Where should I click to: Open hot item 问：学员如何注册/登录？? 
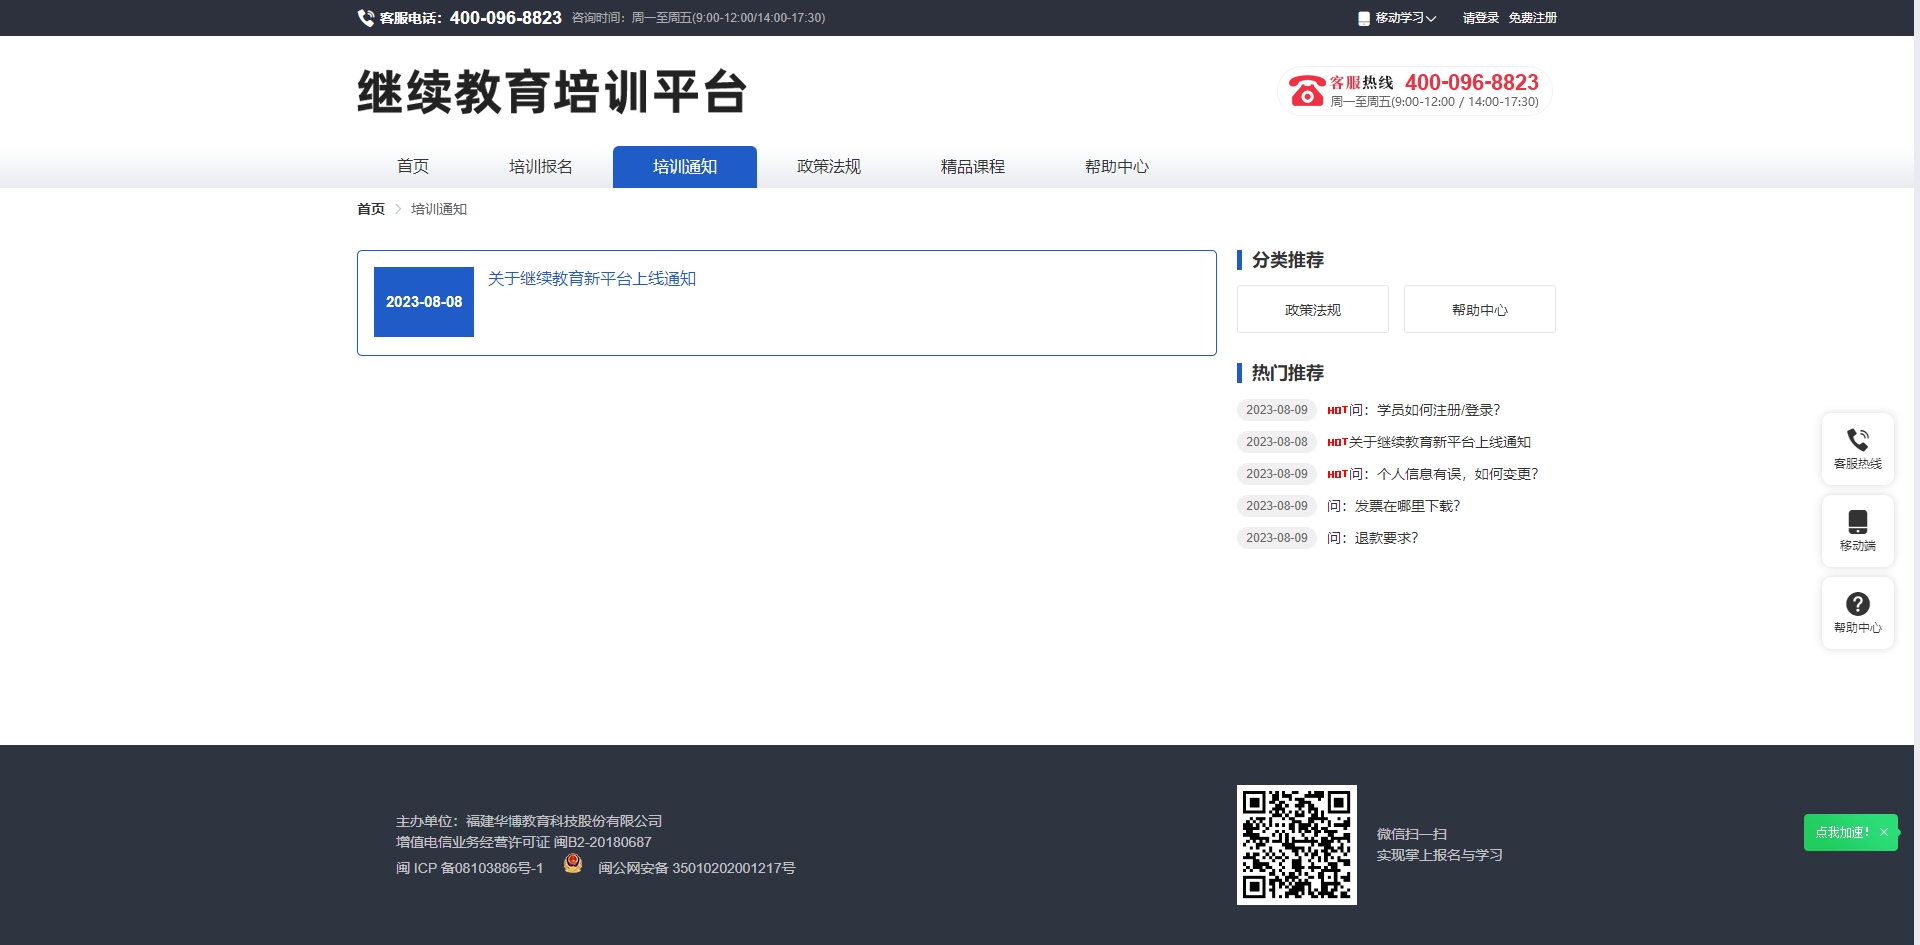[x=1425, y=410]
